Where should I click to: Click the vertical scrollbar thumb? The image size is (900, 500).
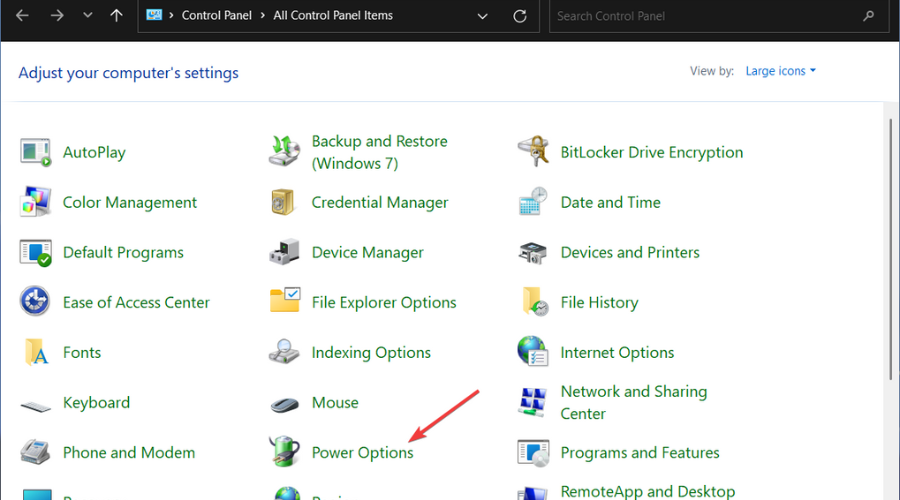click(891, 248)
